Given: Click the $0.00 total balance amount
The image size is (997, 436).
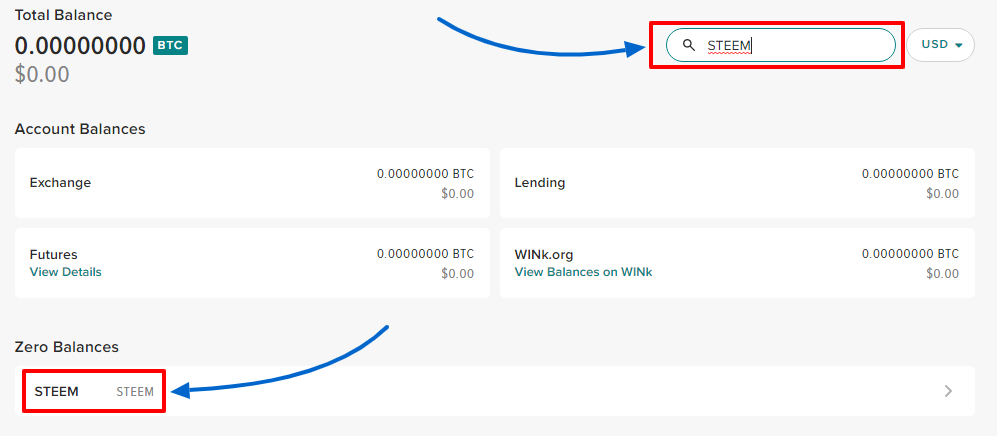Looking at the screenshot, I should tap(42, 74).
